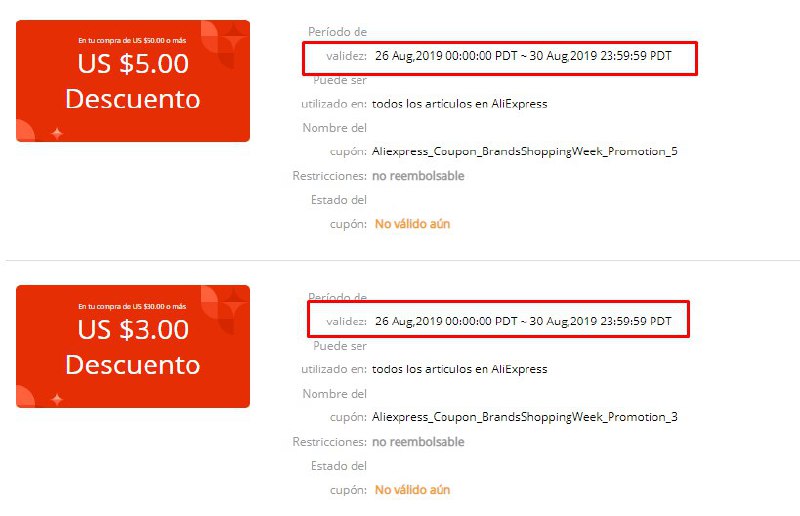This screenshot has height=516, width=800.
Task: Click 'no reembolsable' under the first coupon
Action: [x=418, y=176]
